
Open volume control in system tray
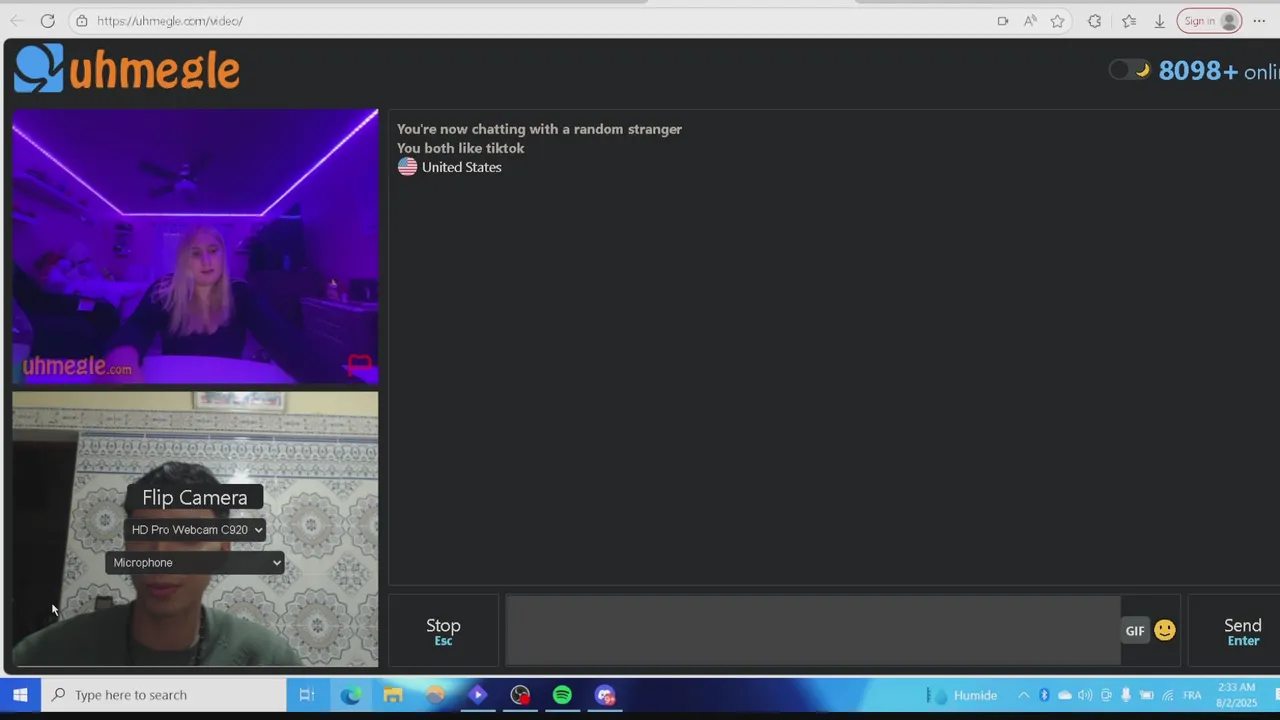[1085, 695]
